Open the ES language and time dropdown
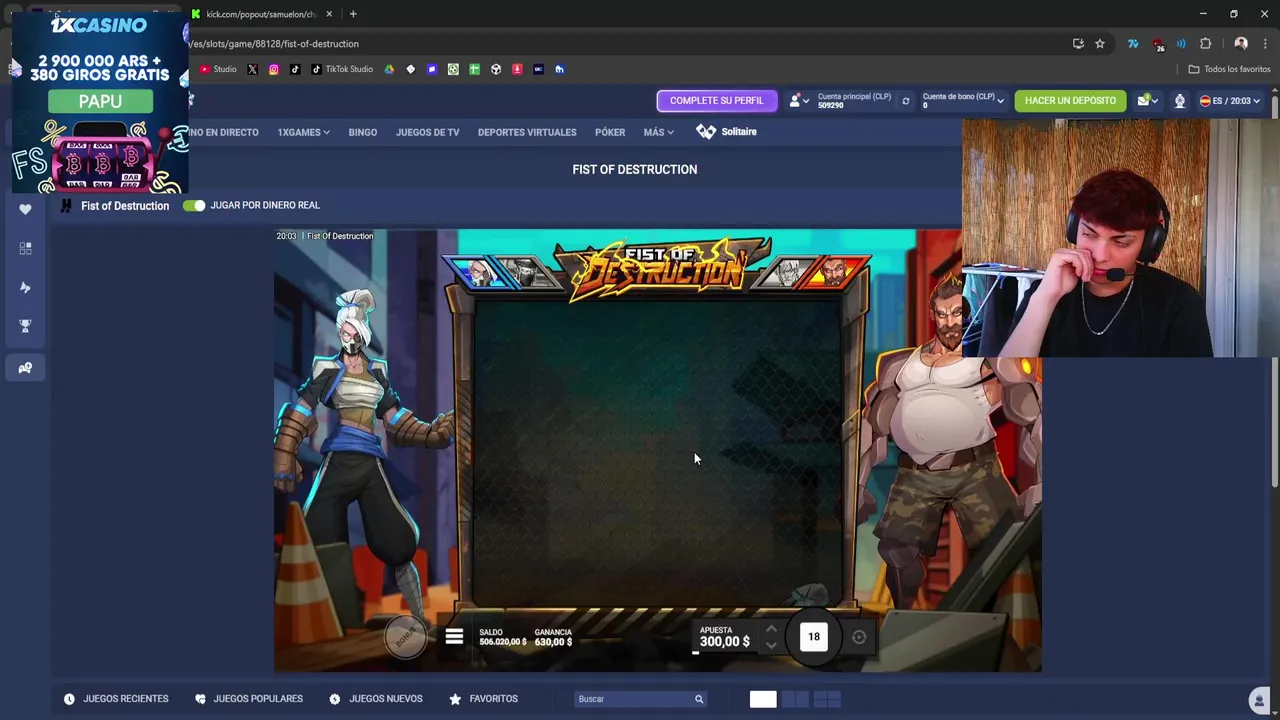Viewport: 1280px width, 720px height. [1230, 100]
